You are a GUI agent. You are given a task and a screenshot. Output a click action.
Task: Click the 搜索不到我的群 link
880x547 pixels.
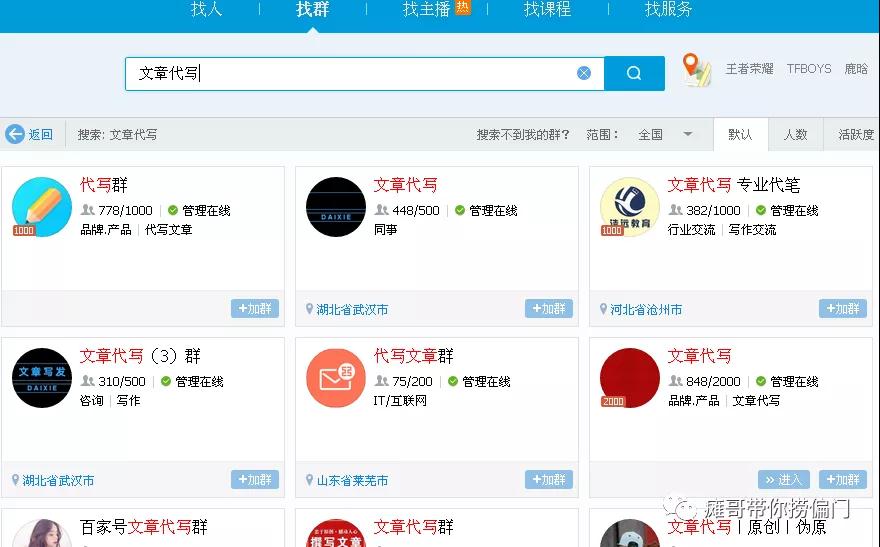pos(523,134)
